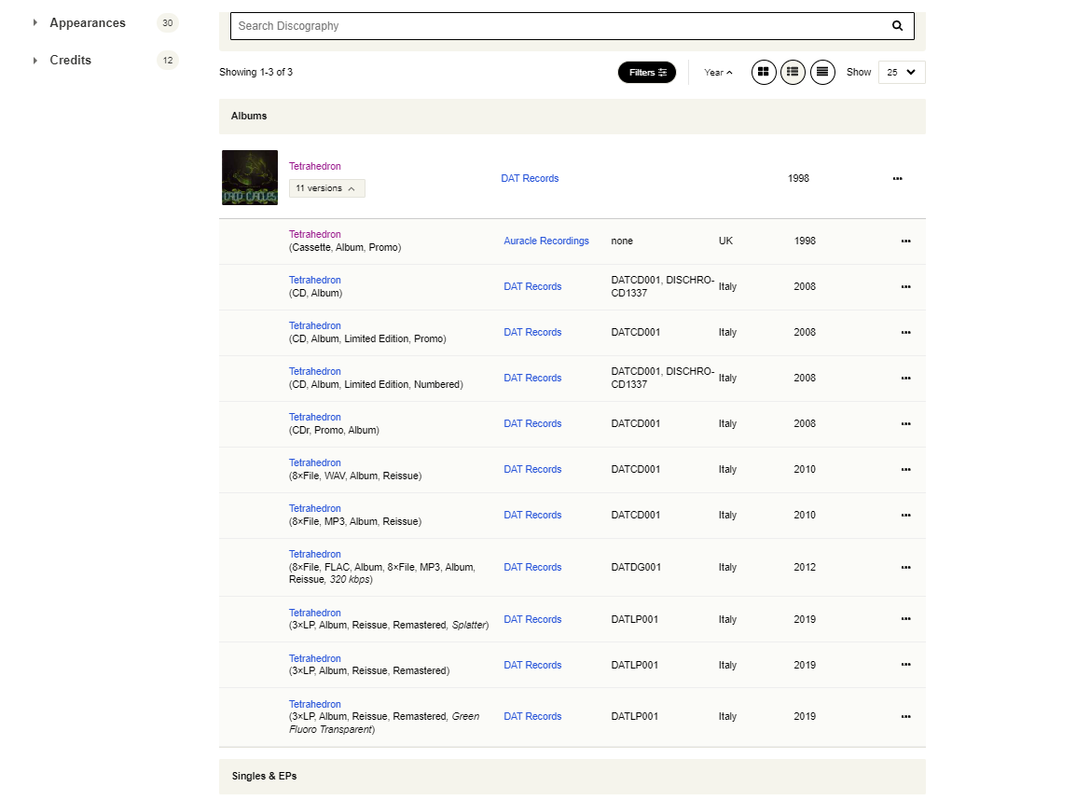Expand the Credits section
Viewport: 1076px width, 800px height.
pos(35,60)
